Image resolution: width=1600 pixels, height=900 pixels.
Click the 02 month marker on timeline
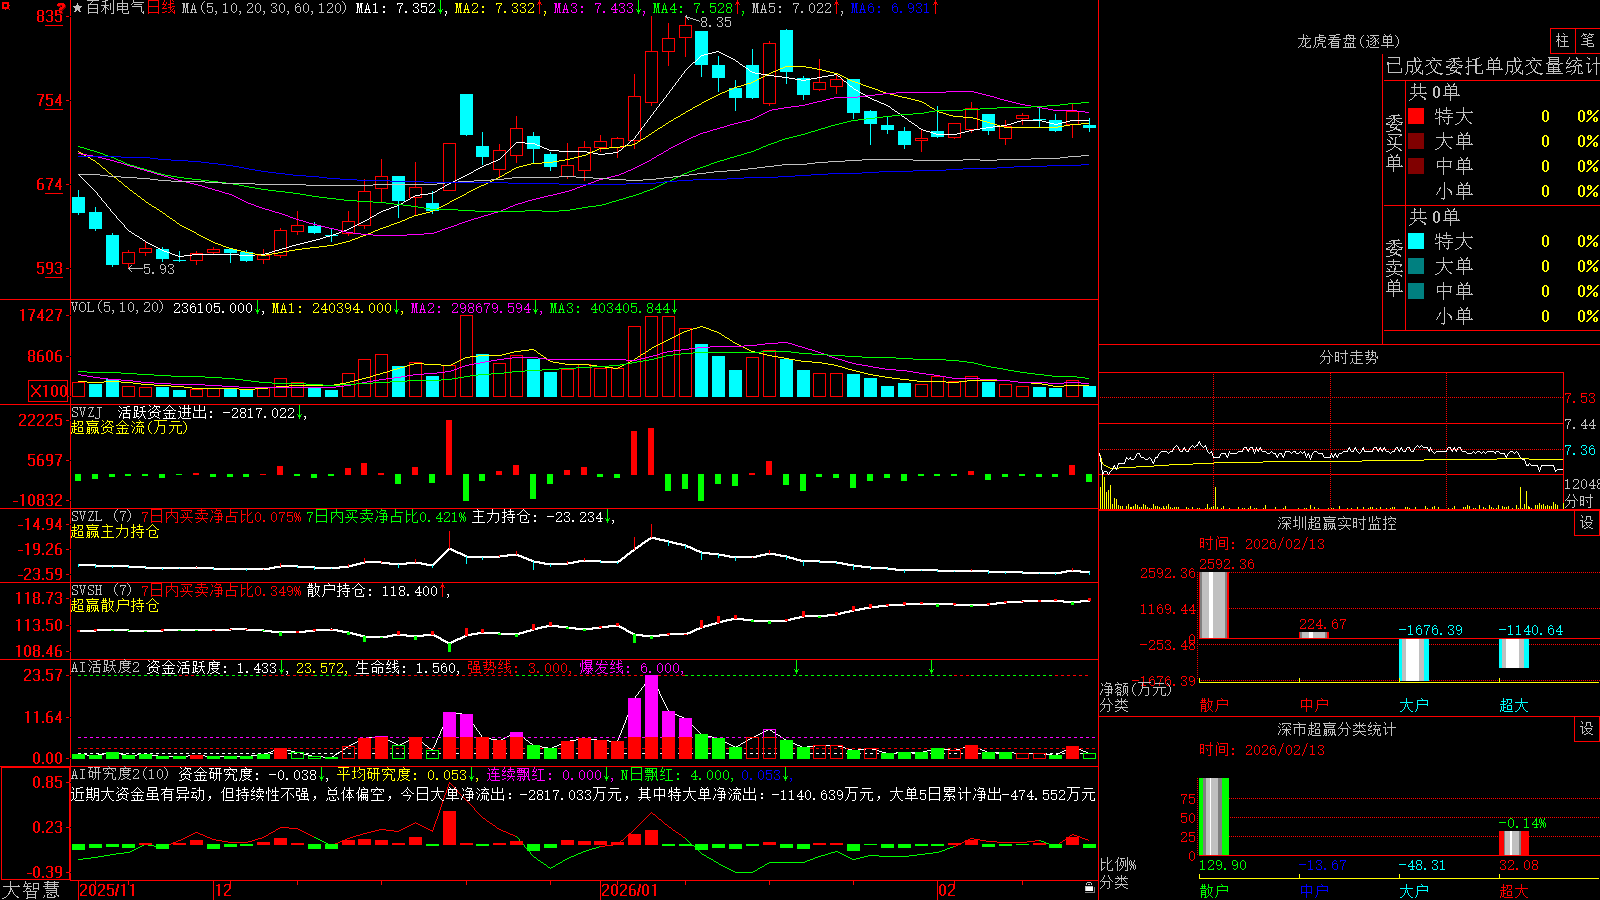click(x=947, y=890)
